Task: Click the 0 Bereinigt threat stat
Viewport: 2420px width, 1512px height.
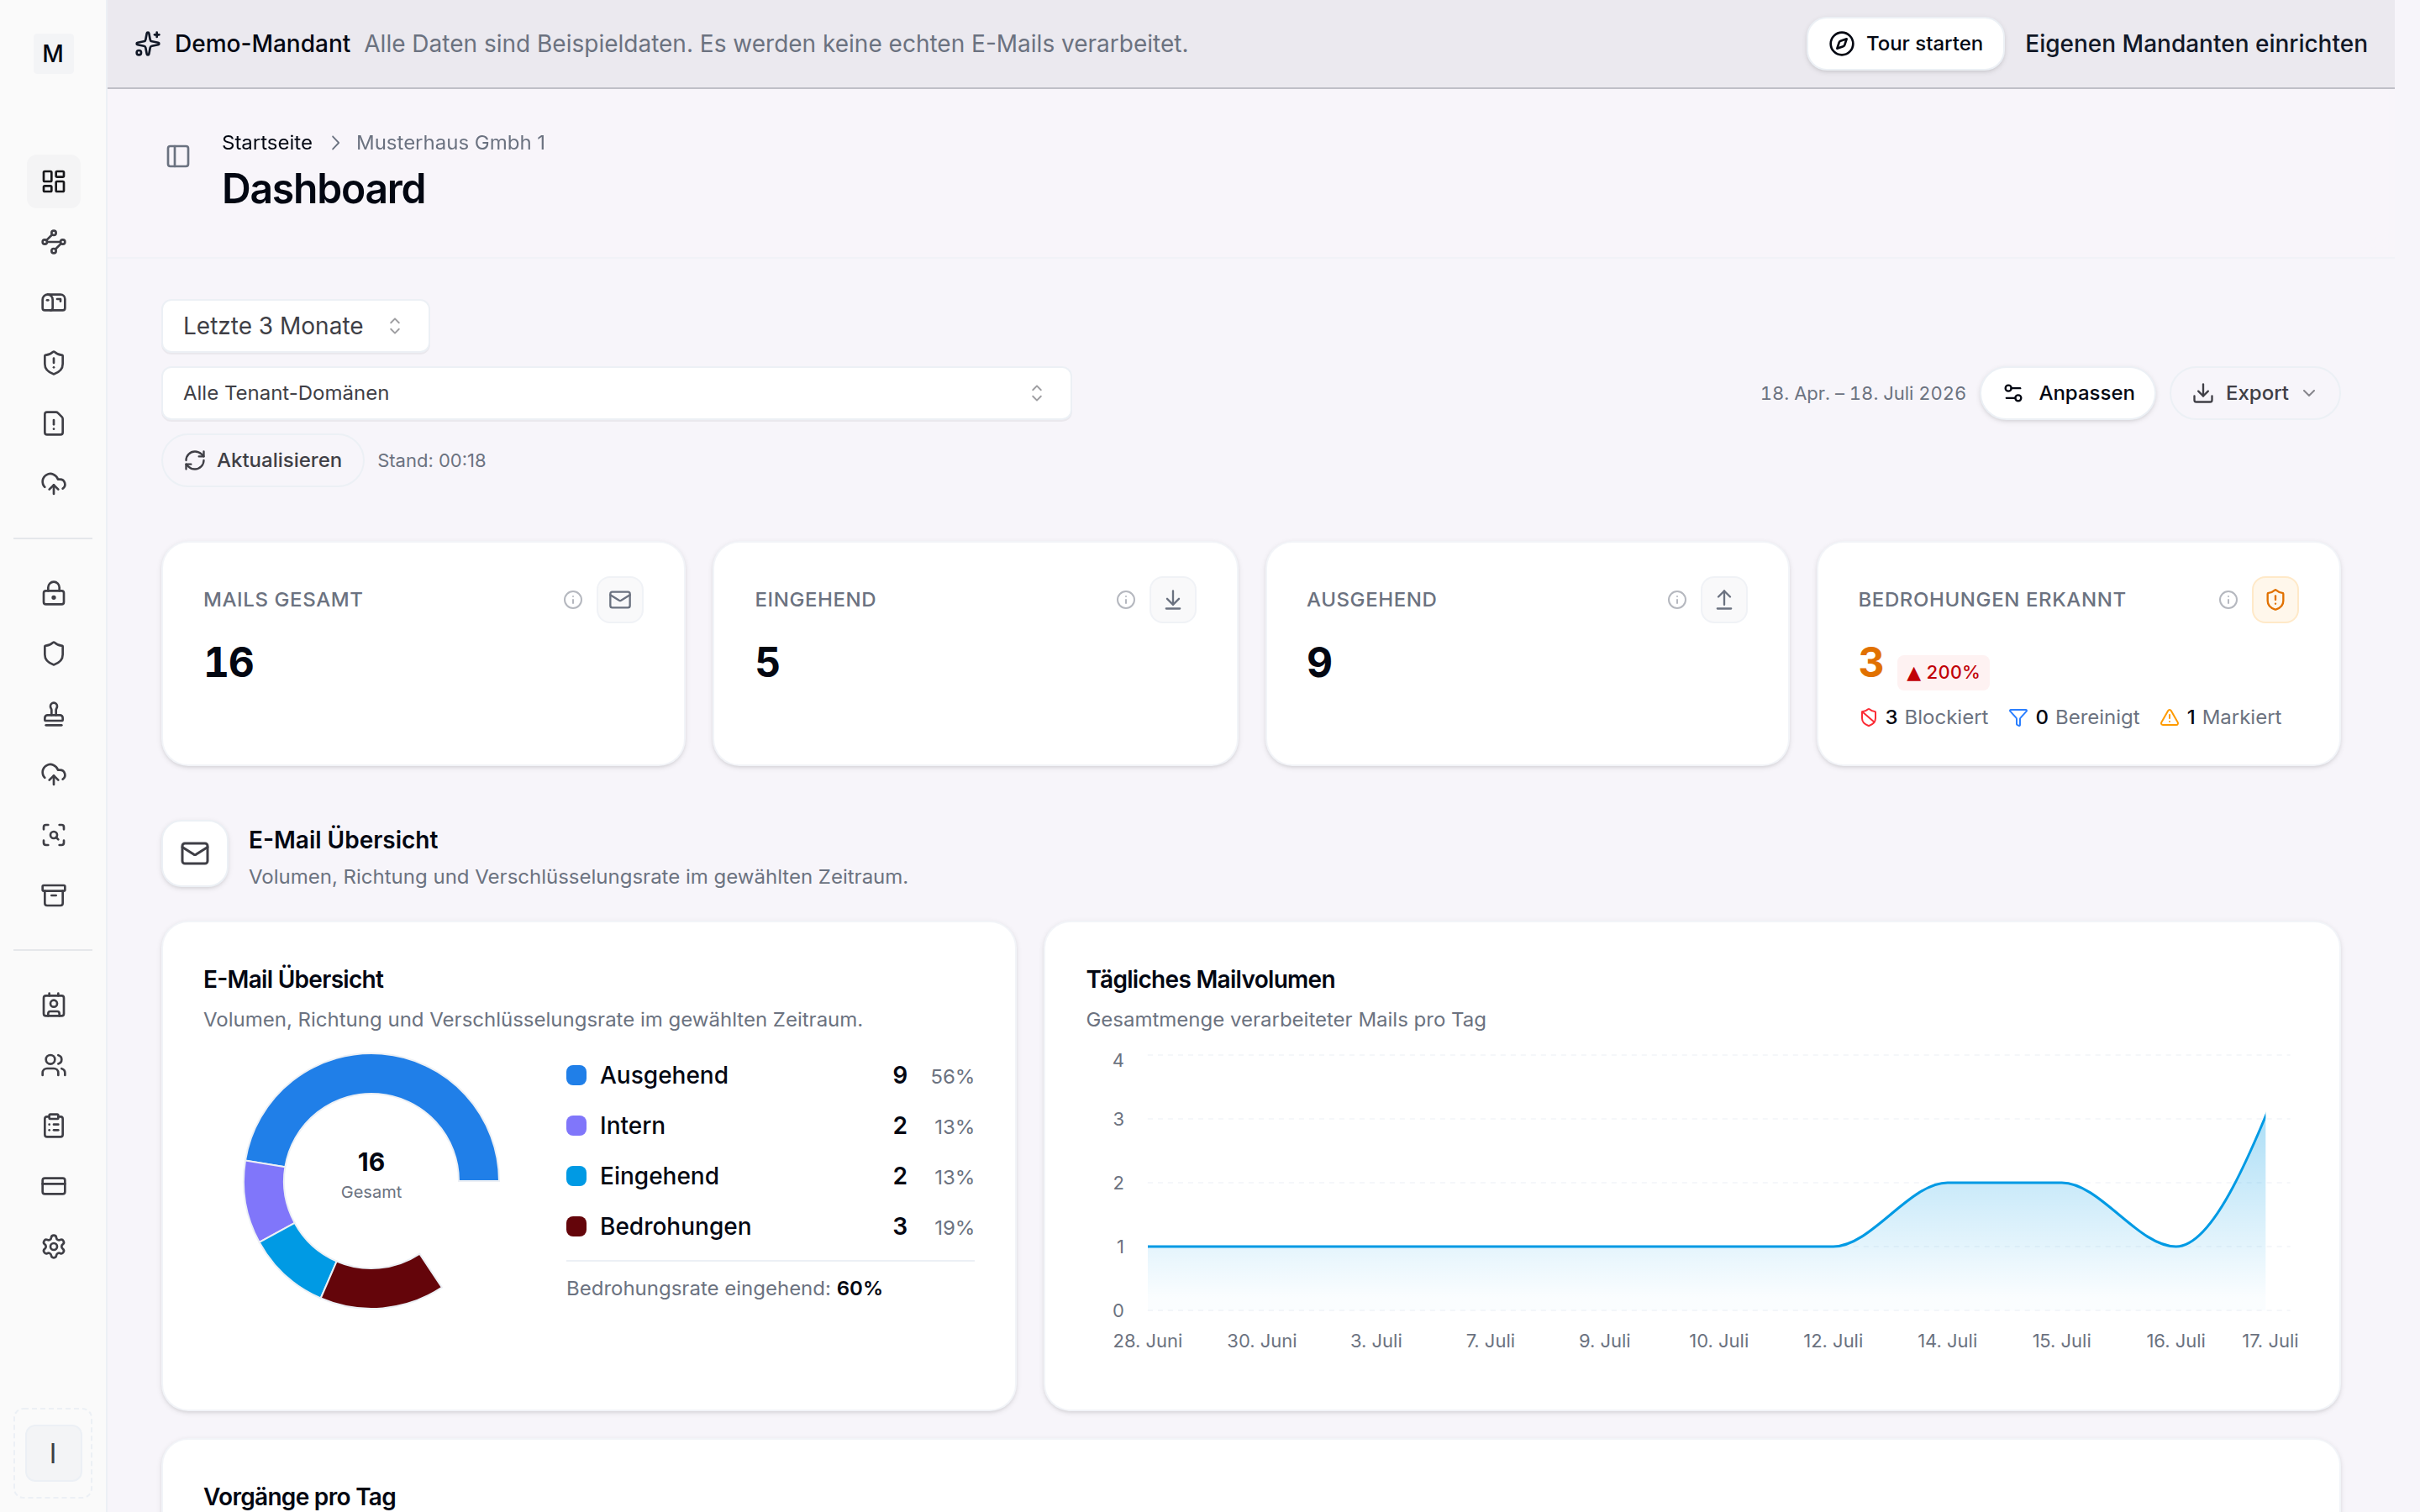Action: (2074, 717)
